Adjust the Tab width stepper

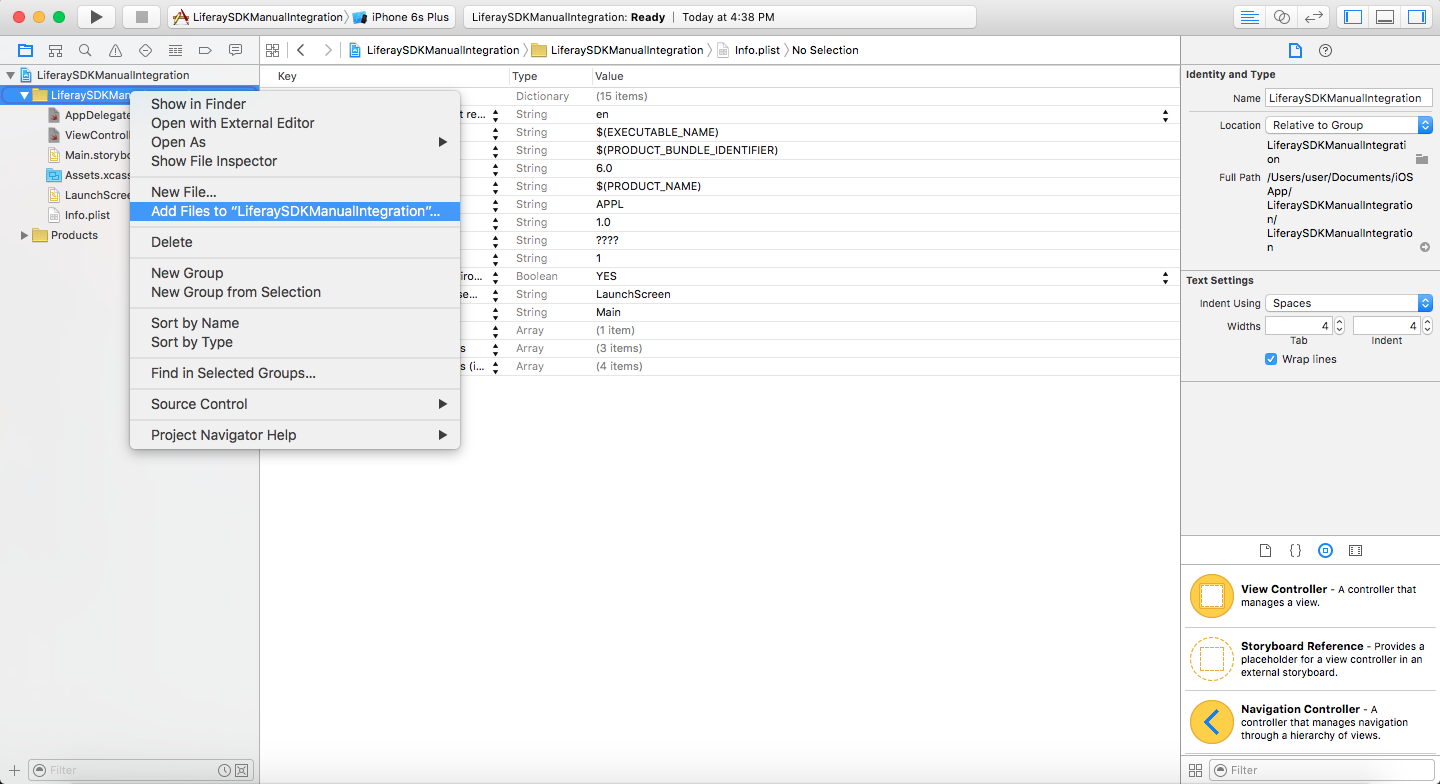[x=1339, y=326]
